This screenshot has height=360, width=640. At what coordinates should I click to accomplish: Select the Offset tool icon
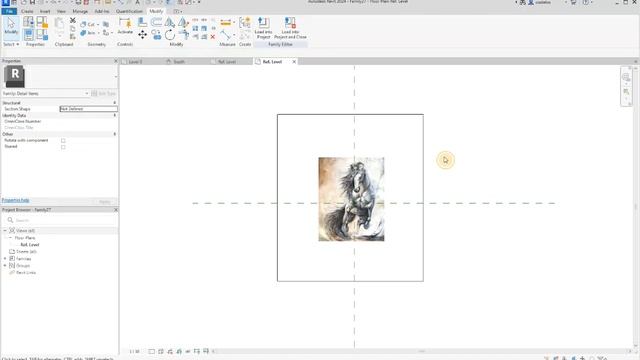(156, 22)
